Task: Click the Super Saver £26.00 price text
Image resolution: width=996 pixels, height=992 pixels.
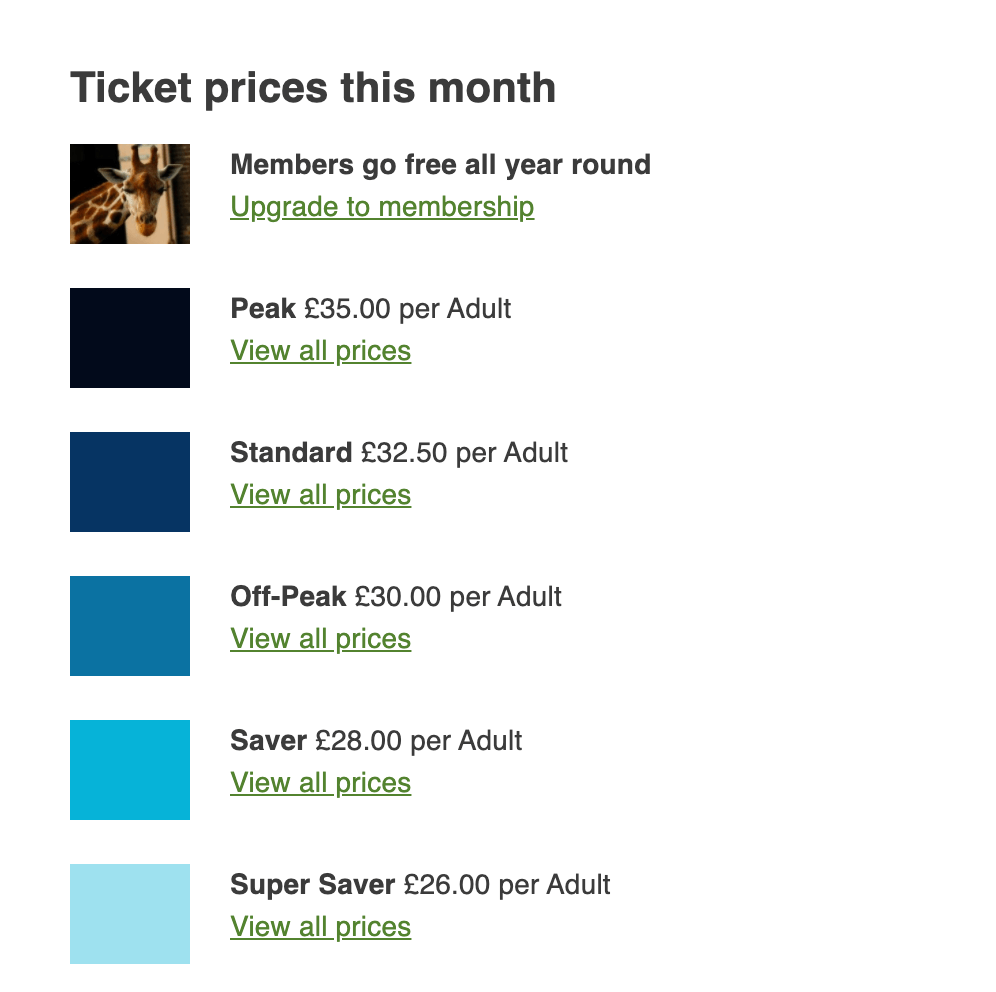Action: coord(447,885)
